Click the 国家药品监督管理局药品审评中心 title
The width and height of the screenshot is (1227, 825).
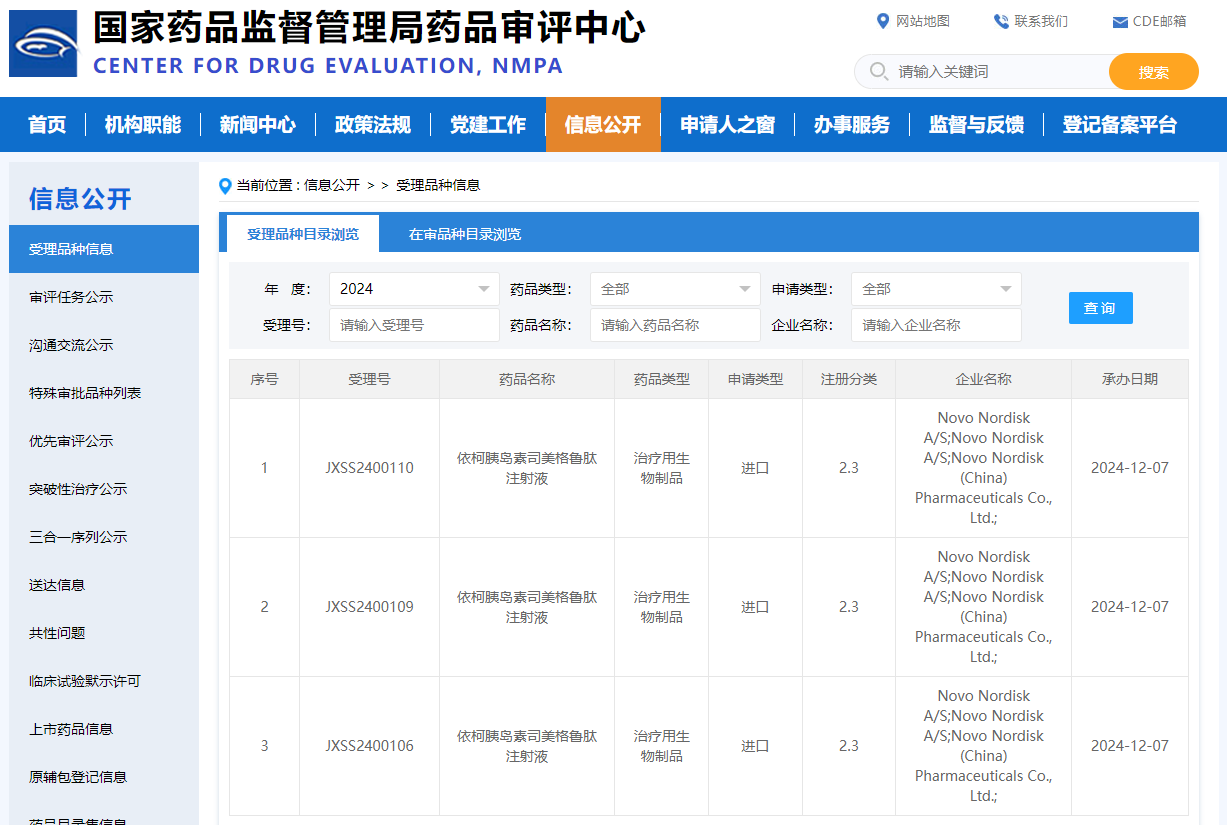point(369,28)
